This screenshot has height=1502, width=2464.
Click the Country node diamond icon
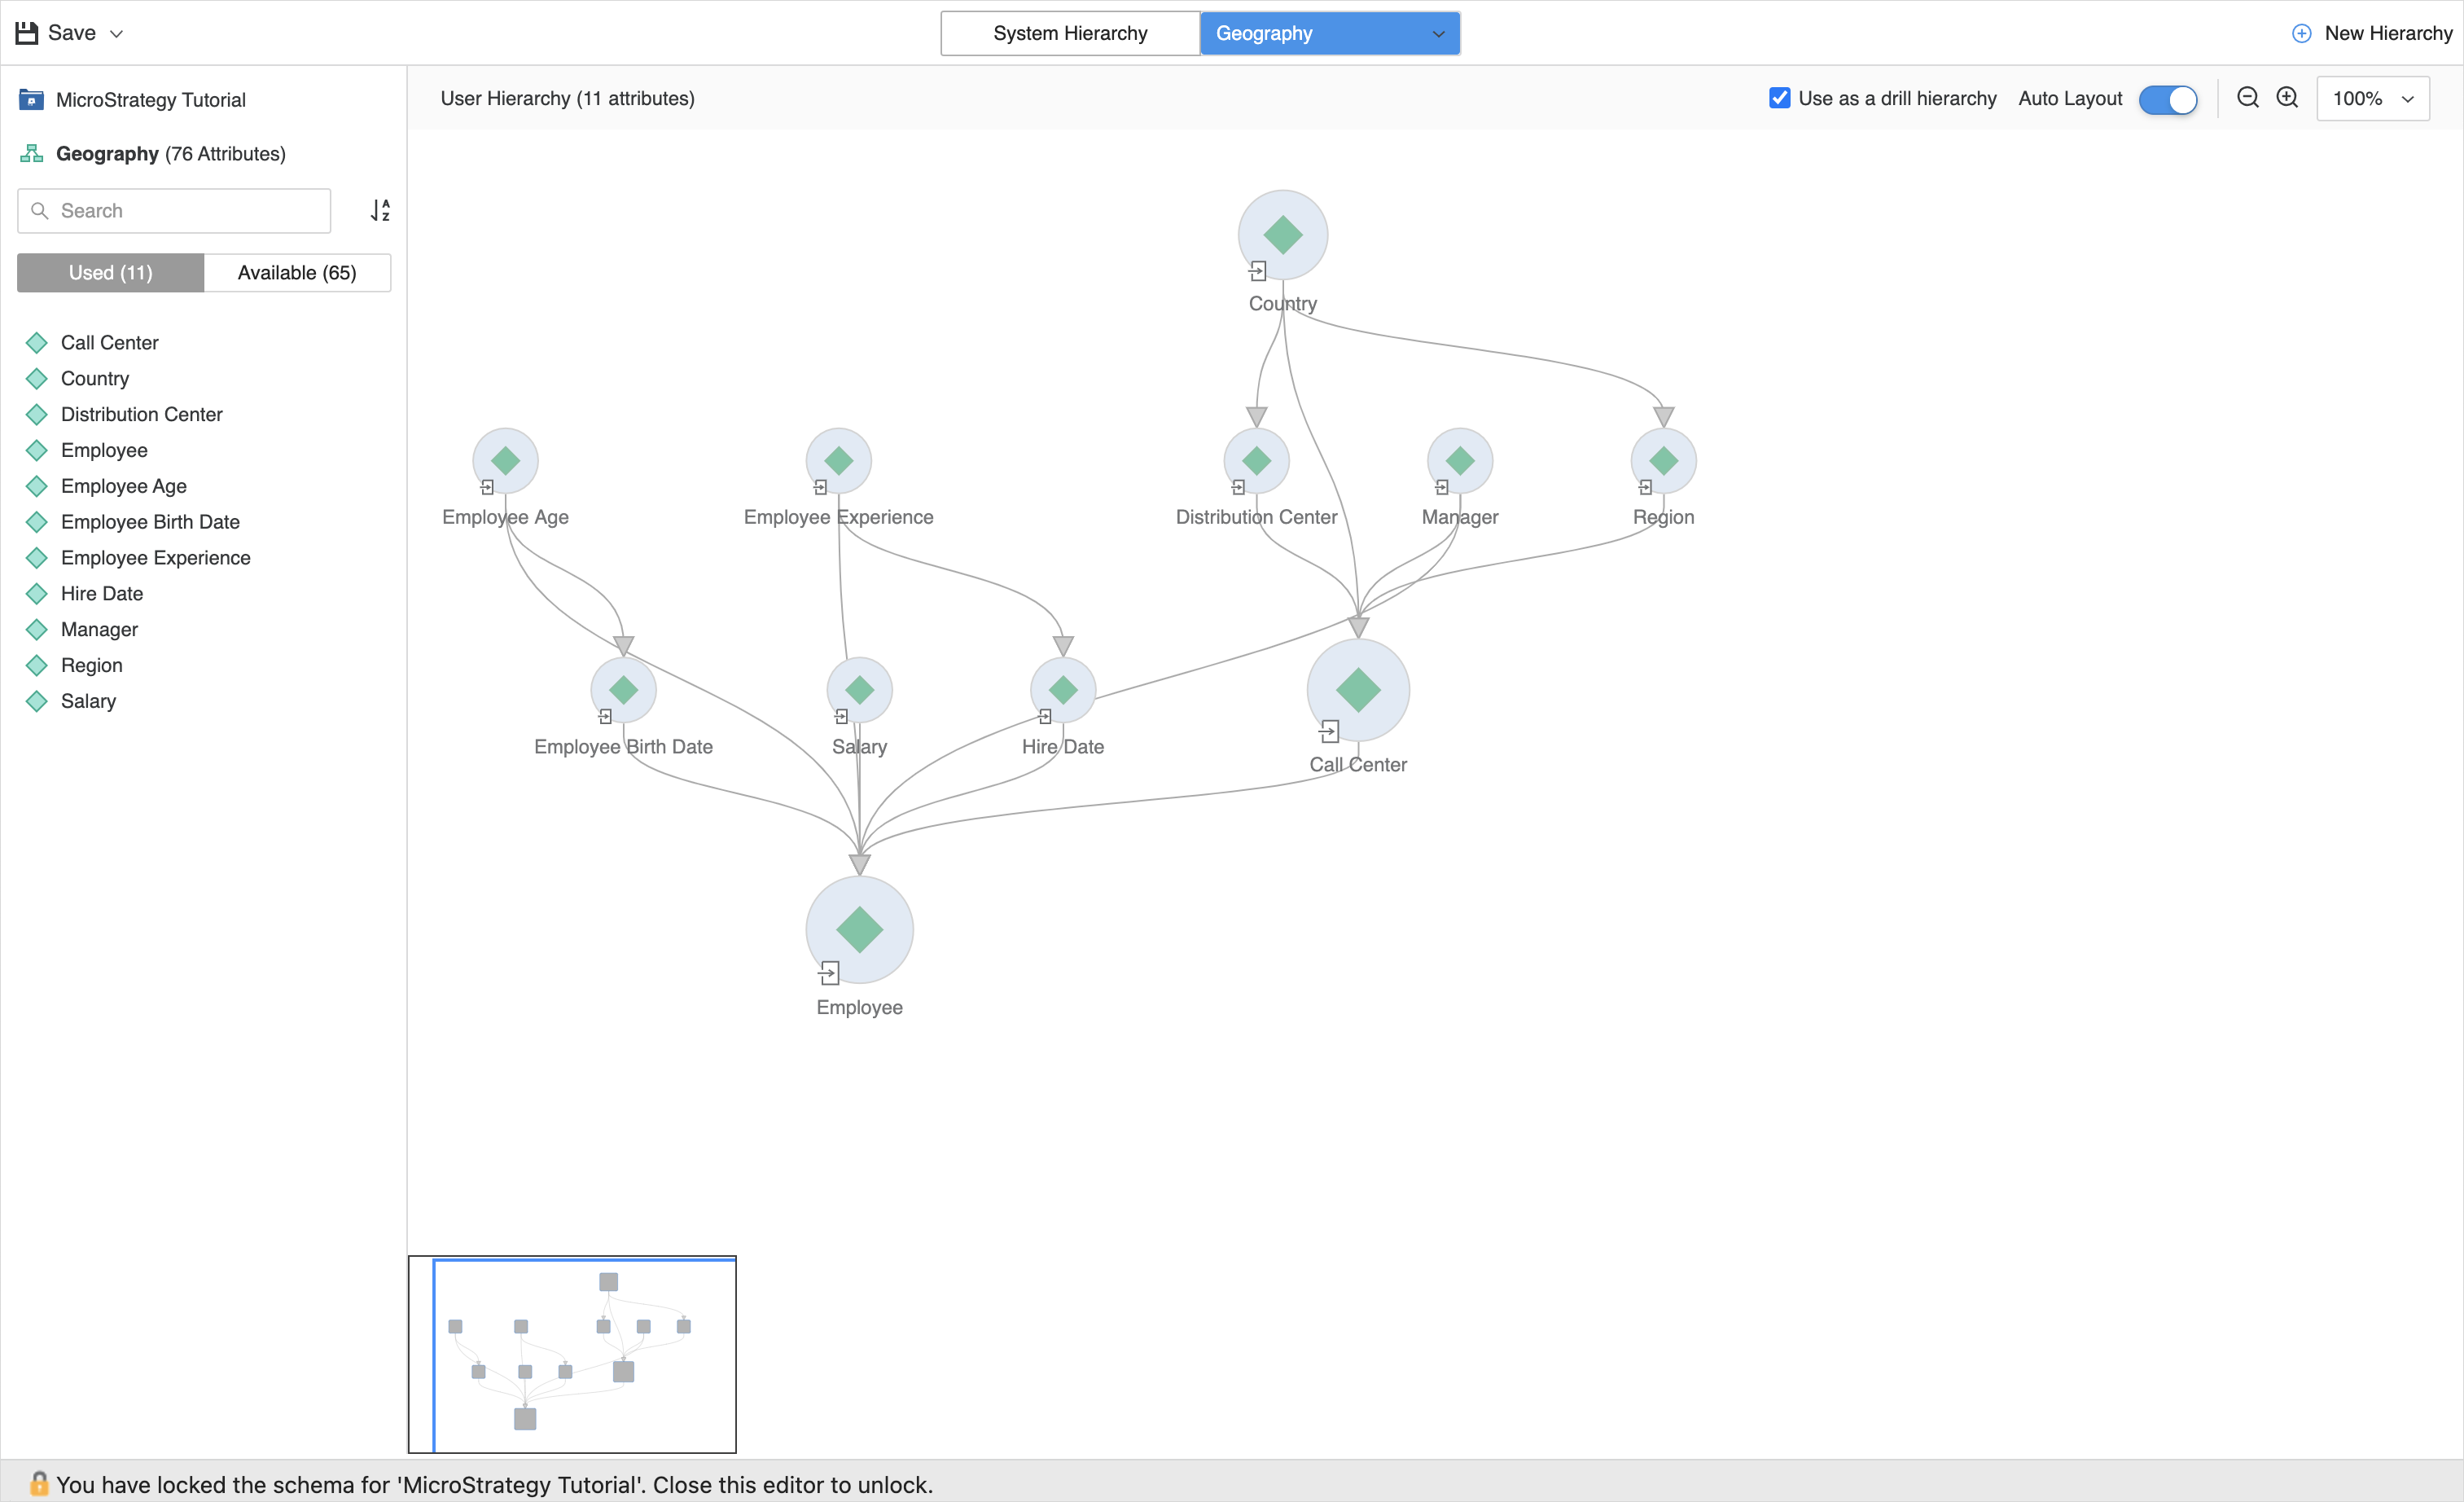1282,235
